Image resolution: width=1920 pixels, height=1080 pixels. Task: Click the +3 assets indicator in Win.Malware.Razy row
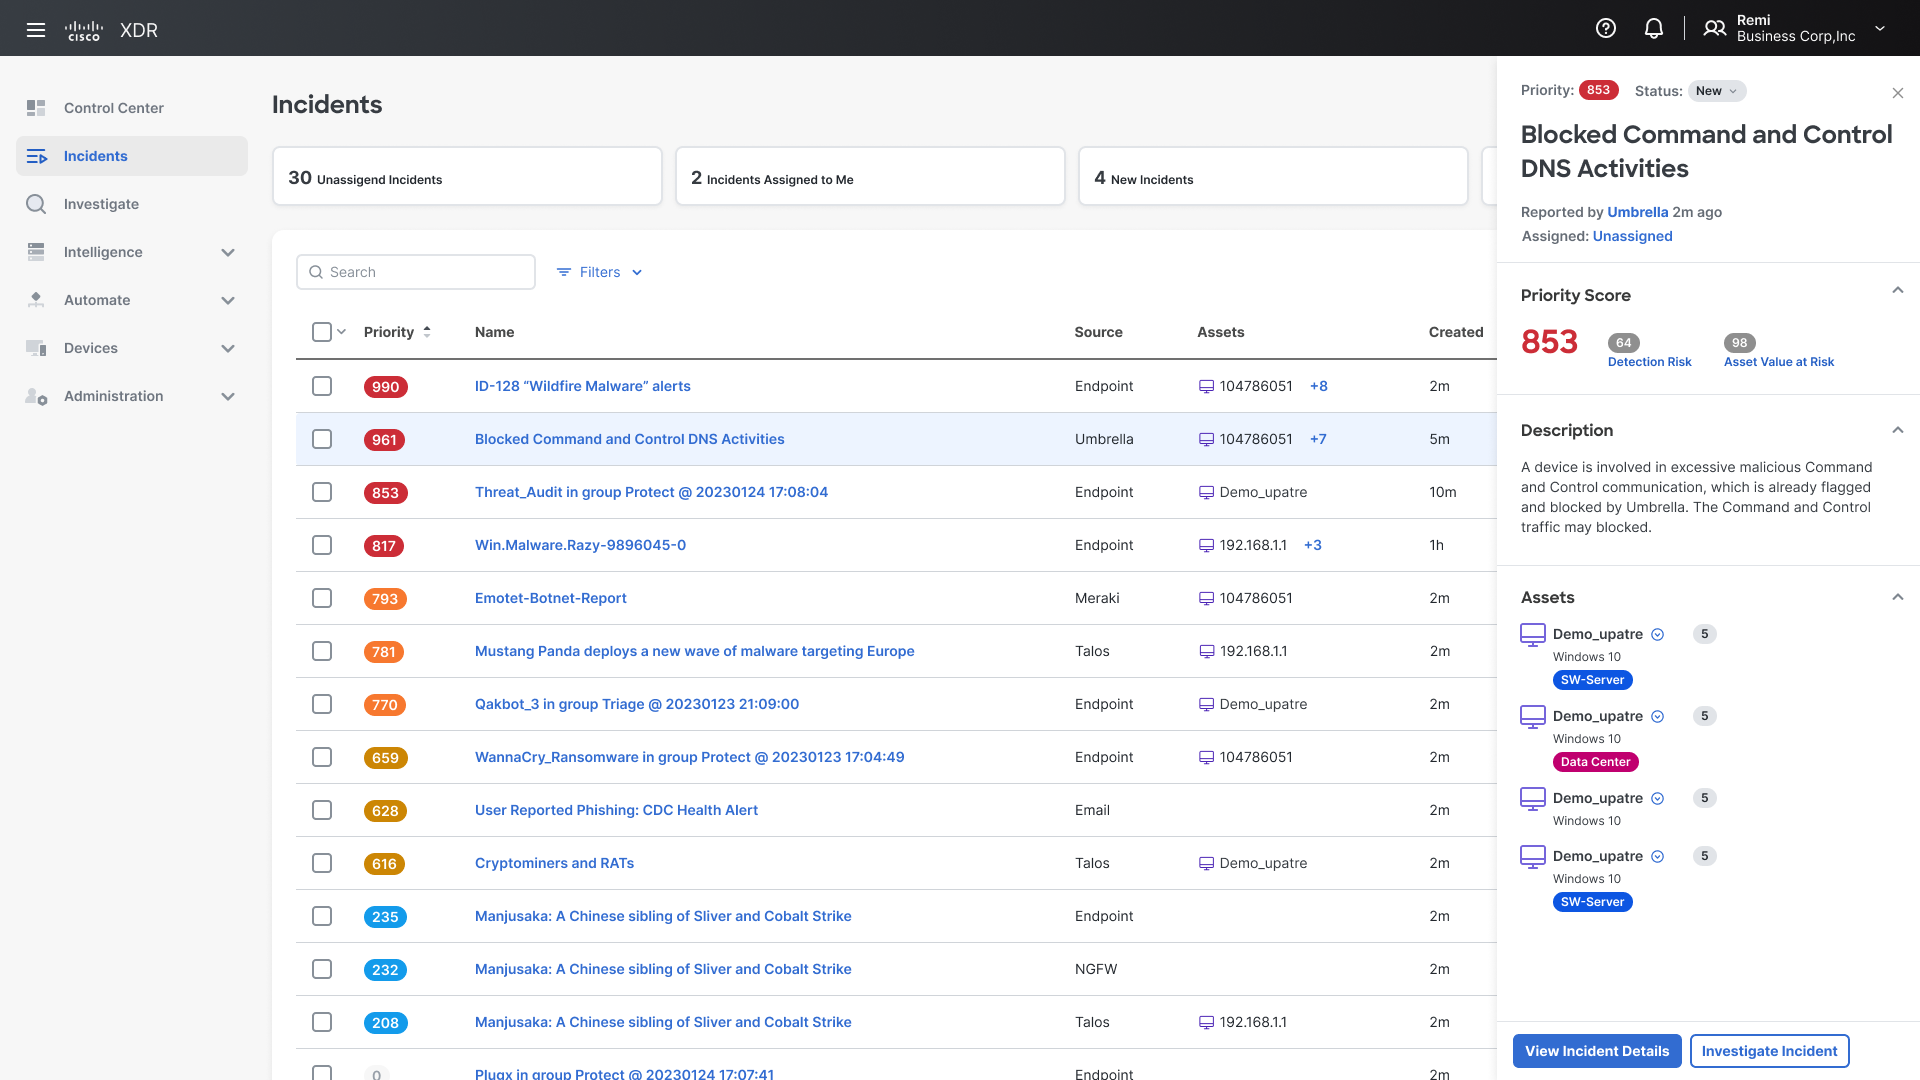tap(1313, 545)
